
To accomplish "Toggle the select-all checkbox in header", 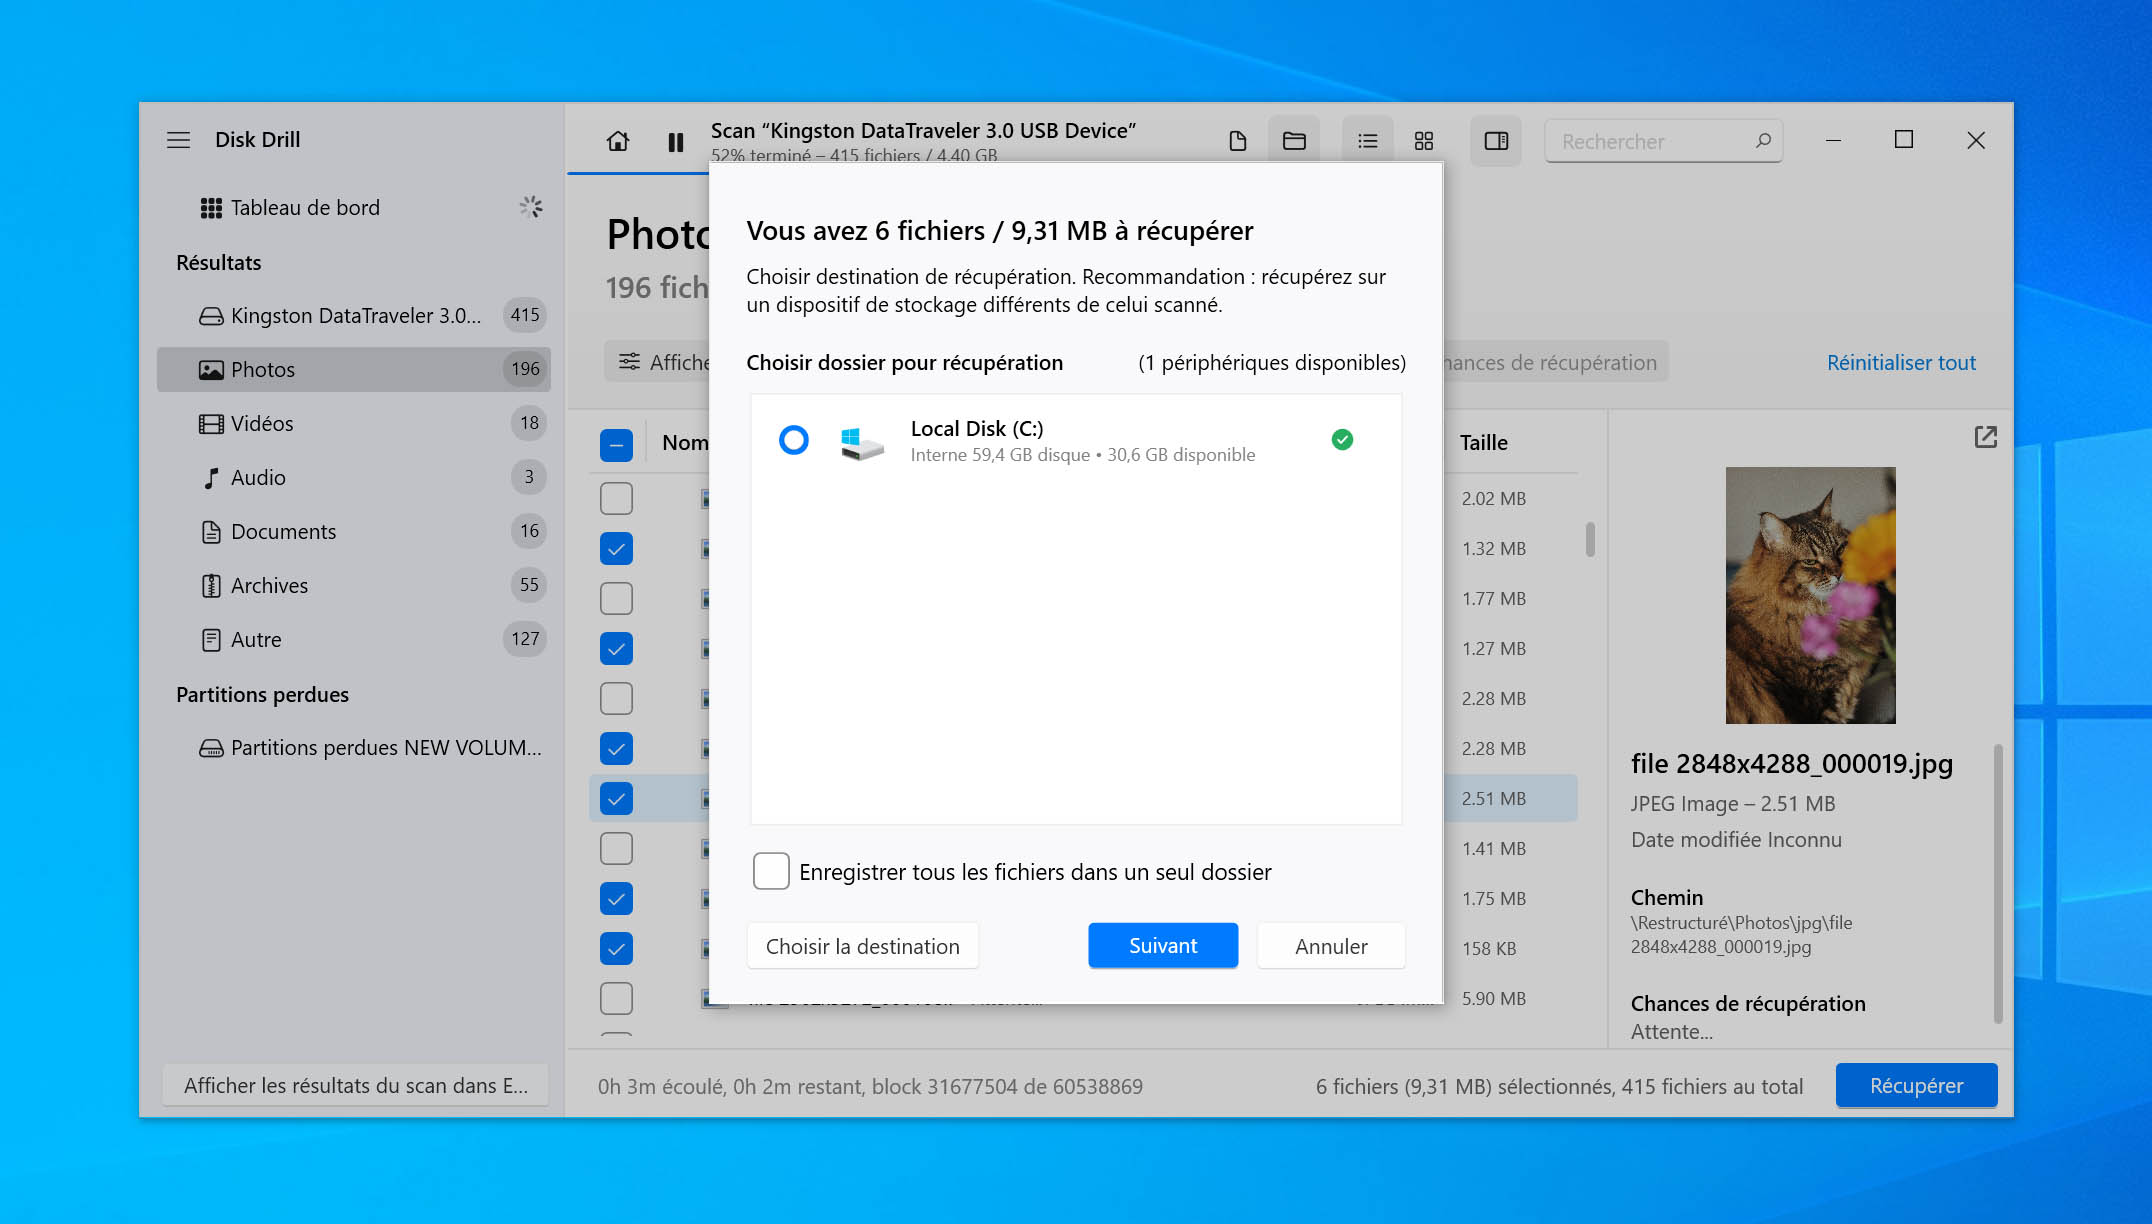I will 616,444.
